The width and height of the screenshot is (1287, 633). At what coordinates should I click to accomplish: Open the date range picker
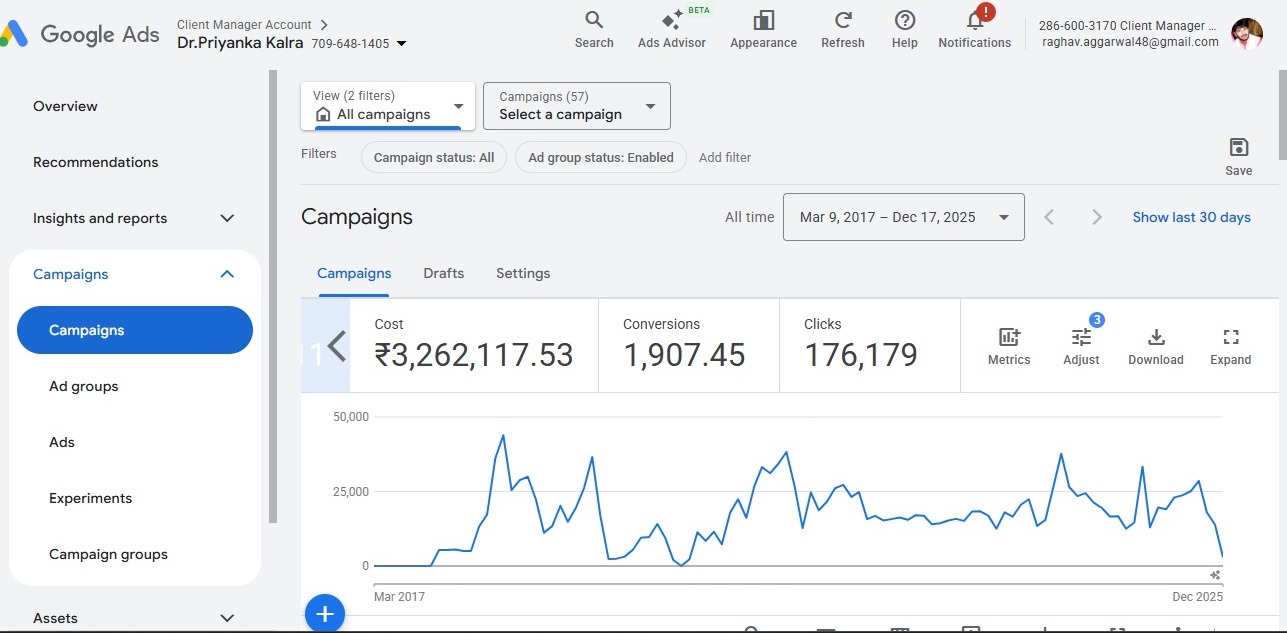pyautogui.click(x=903, y=217)
